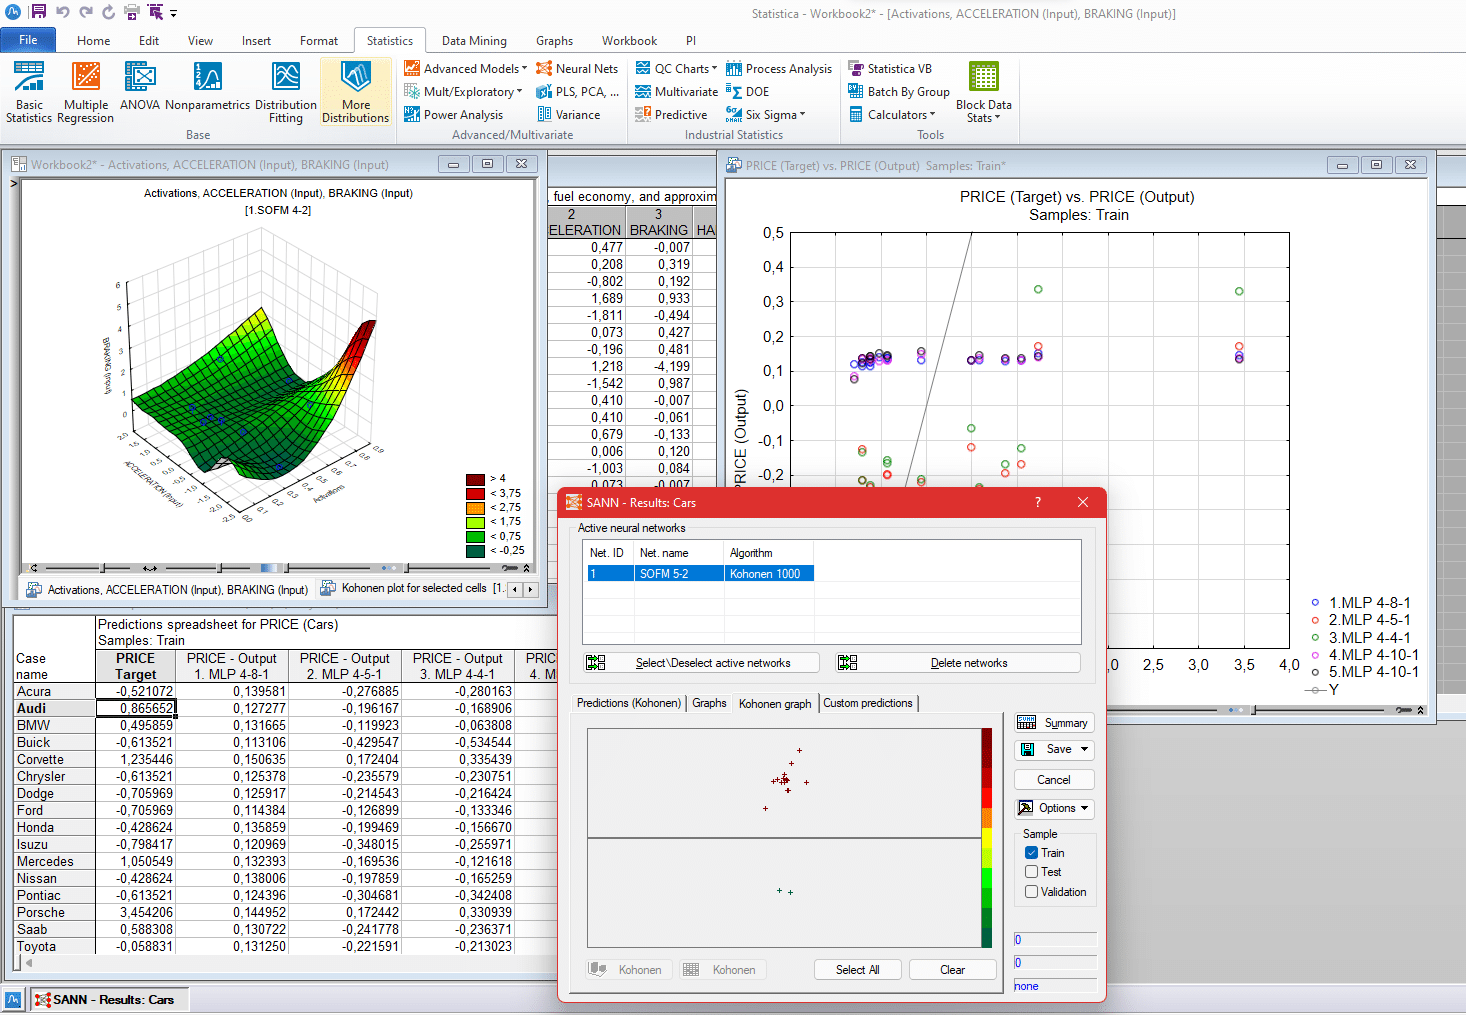Open Variance components analysis
Image resolution: width=1466 pixels, height=1015 pixels.
point(568,114)
